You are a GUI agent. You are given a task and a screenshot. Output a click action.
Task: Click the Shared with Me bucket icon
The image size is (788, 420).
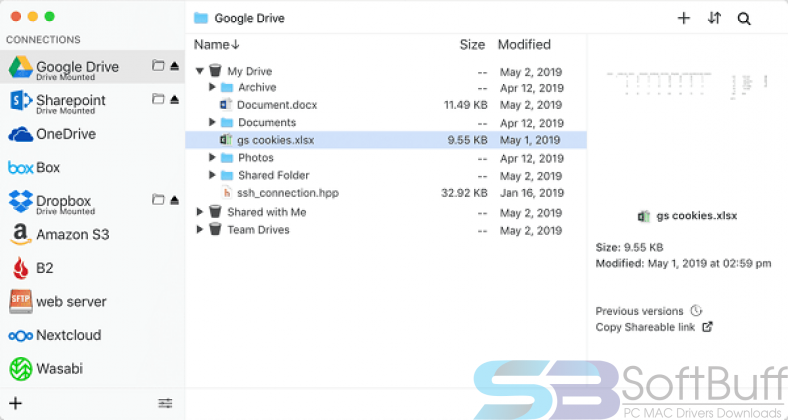215,211
